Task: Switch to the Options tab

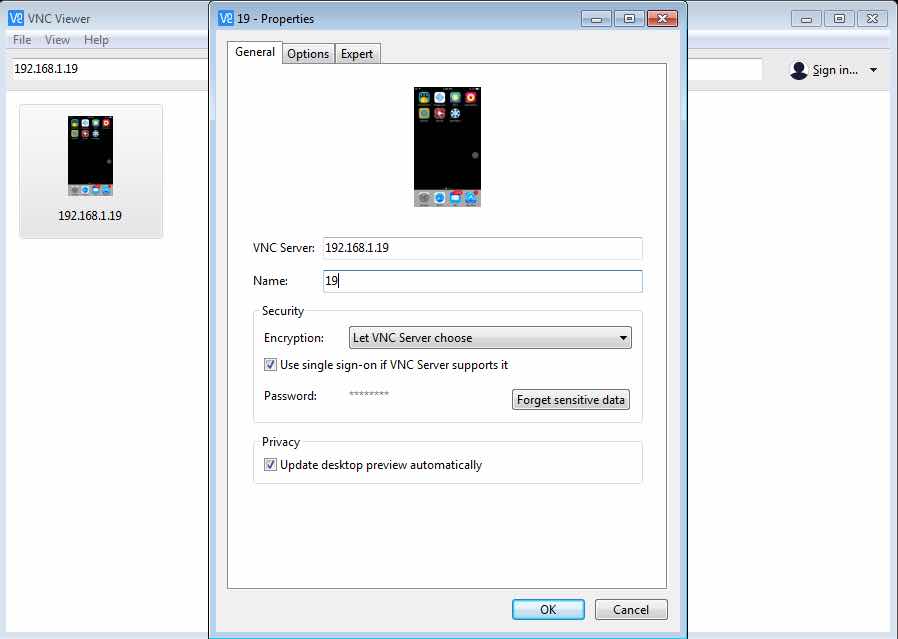Action: point(308,54)
